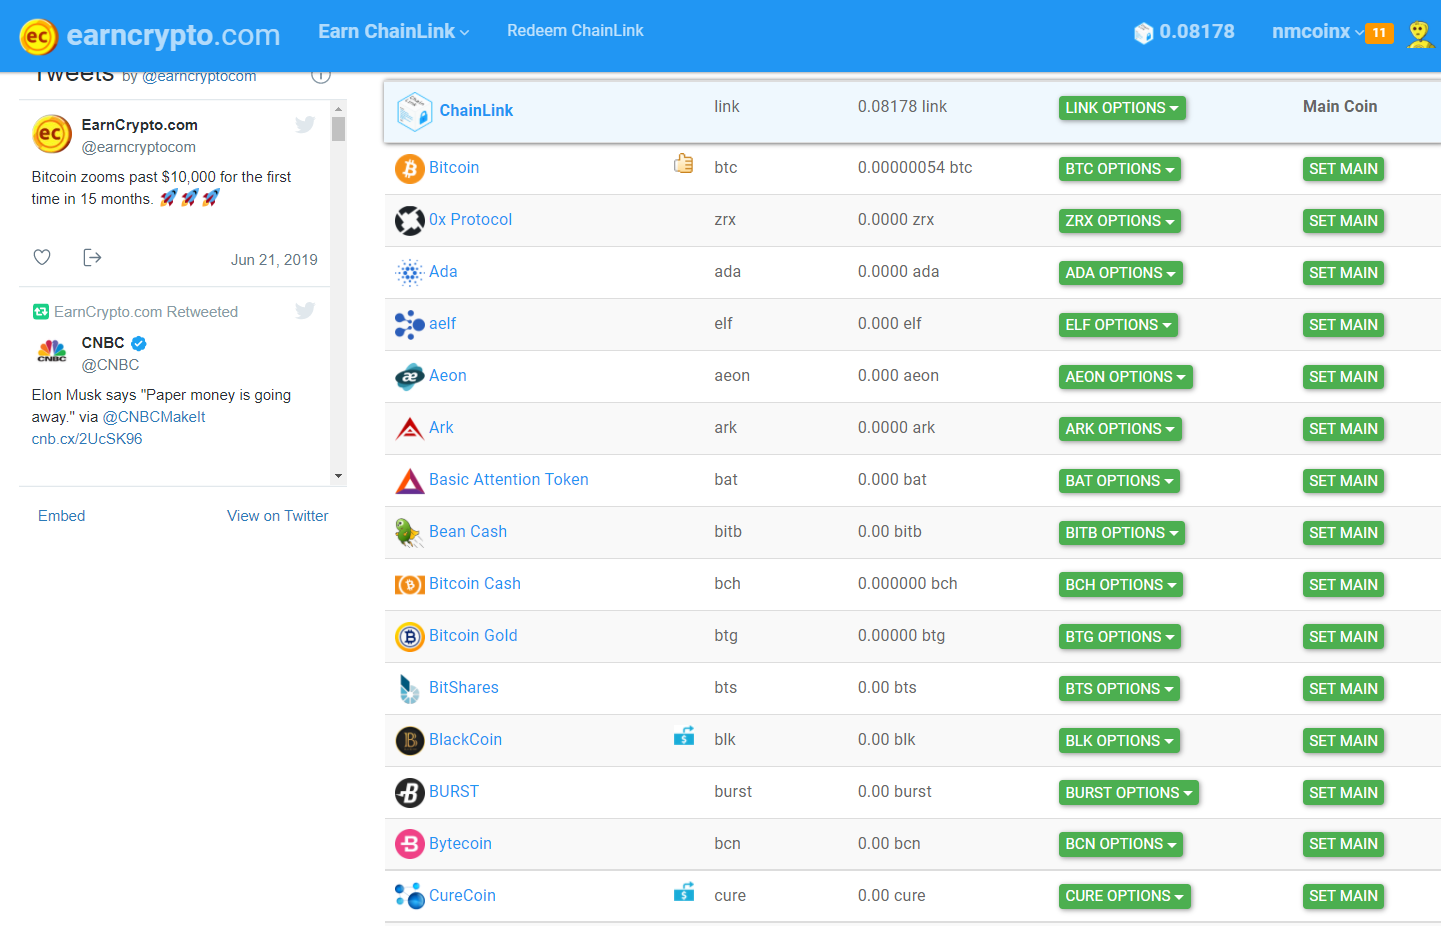Image resolution: width=1441 pixels, height=926 pixels.
Task: Expand ADA OPTIONS dropdown
Action: click(x=1121, y=273)
